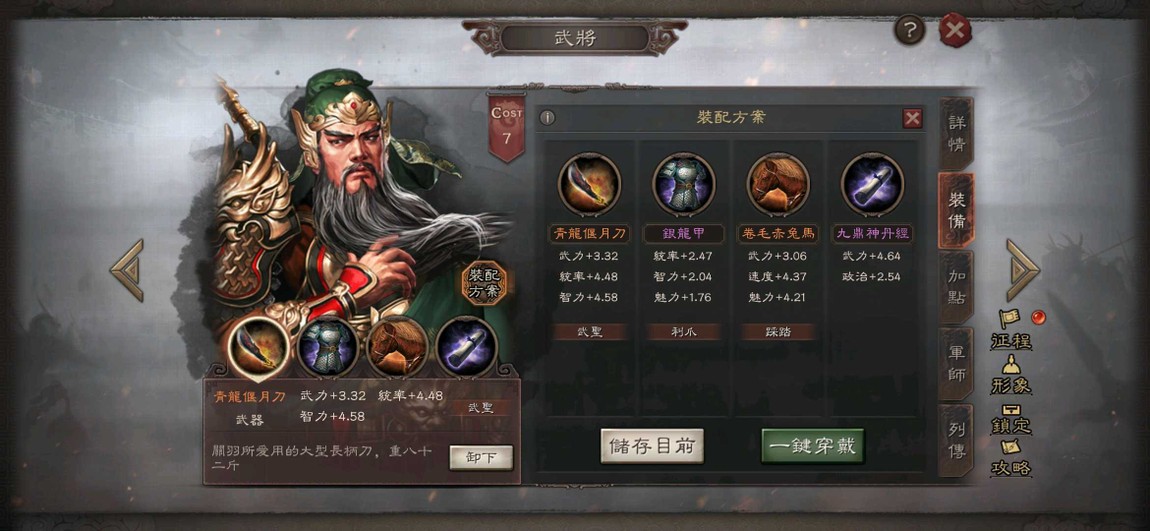Switch to the 加點 tab
The width and height of the screenshot is (1150, 531).
click(x=956, y=287)
